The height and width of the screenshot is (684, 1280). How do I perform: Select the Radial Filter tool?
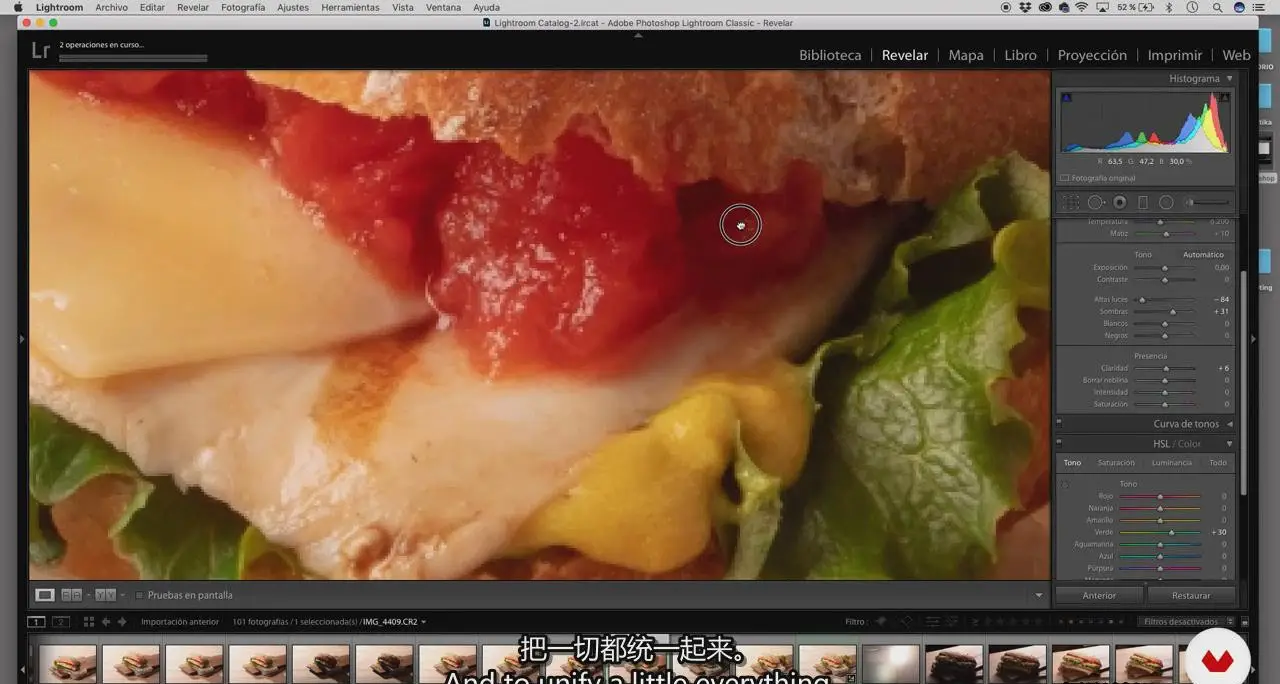click(x=1166, y=202)
